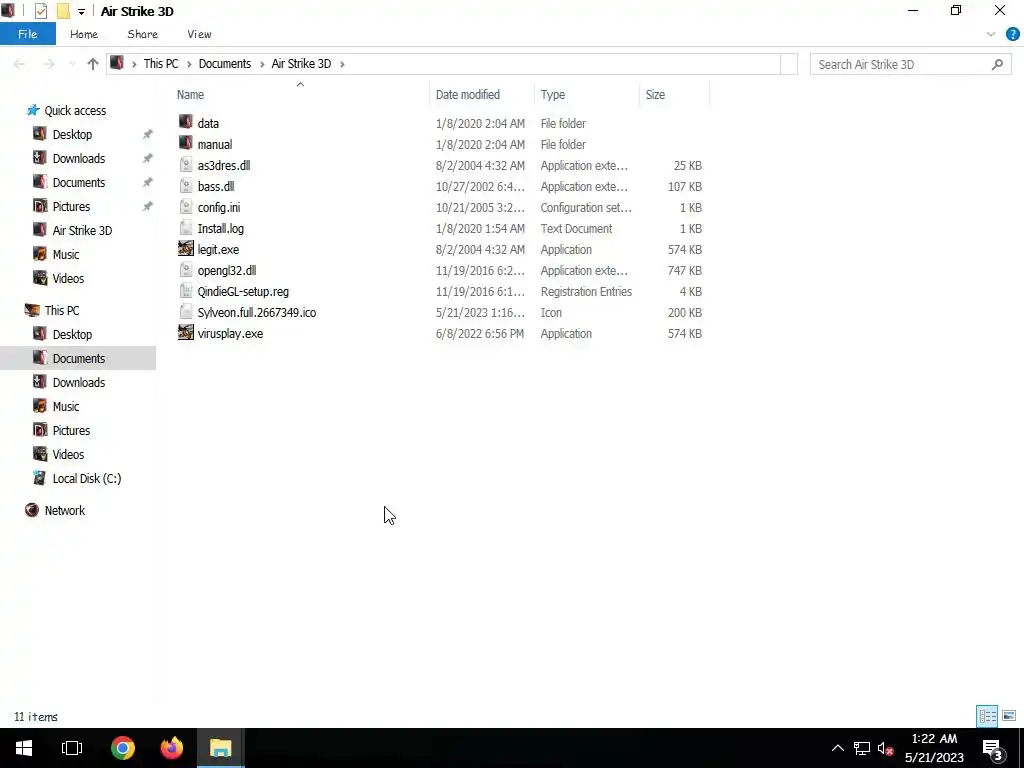Click the Forward navigation arrow
The image size is (1024, 768).
click(x=49, y=63)
